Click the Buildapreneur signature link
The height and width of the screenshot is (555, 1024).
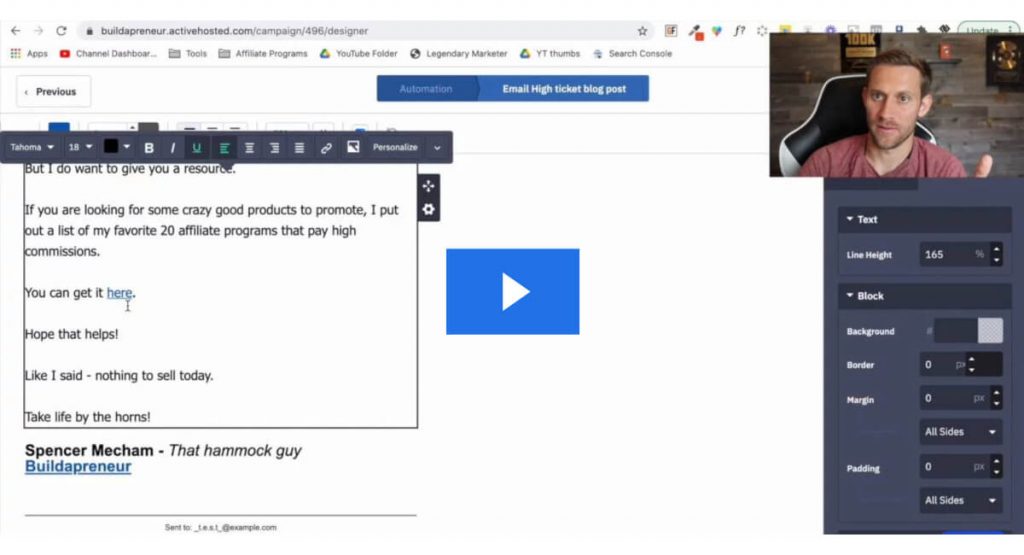point(78,467)
